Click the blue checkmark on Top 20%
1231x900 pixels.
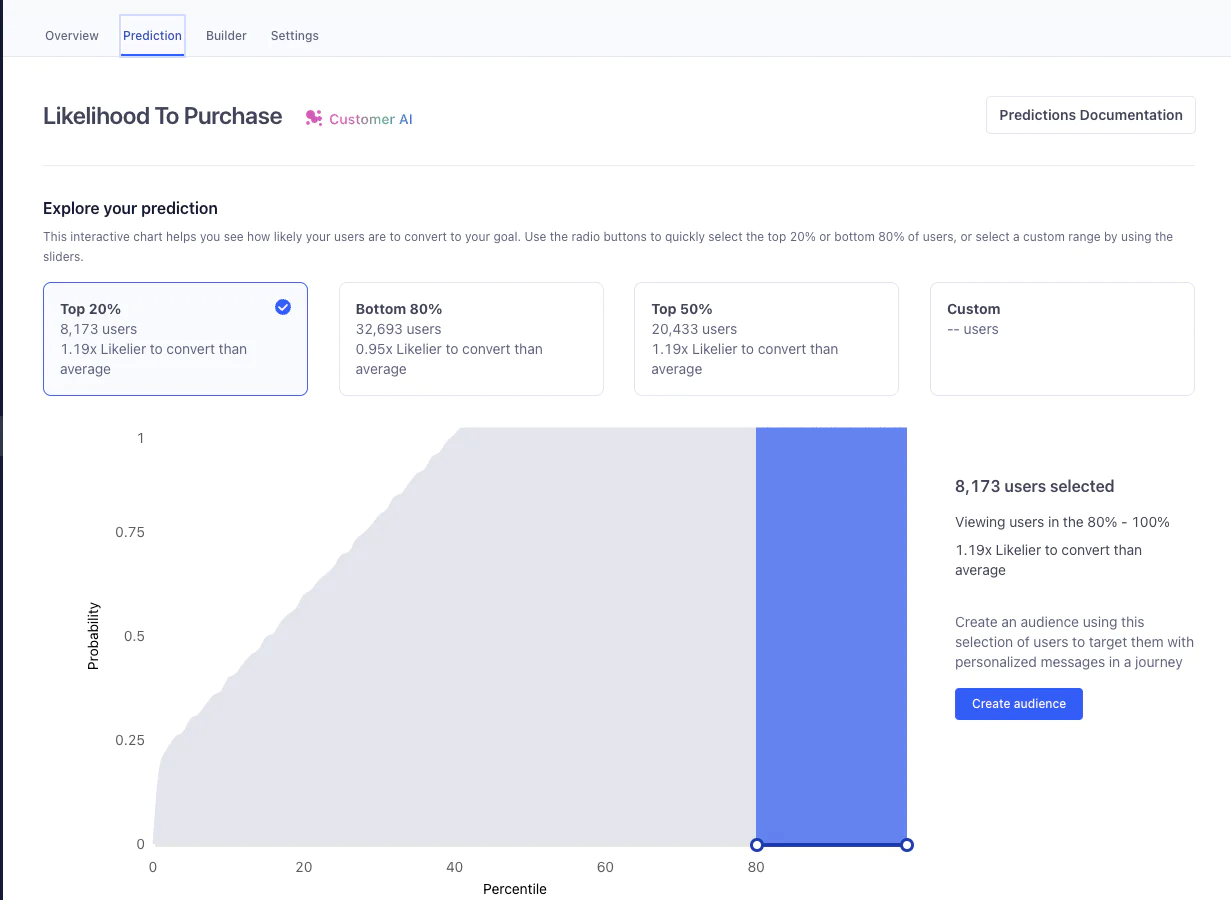(283, 308)
